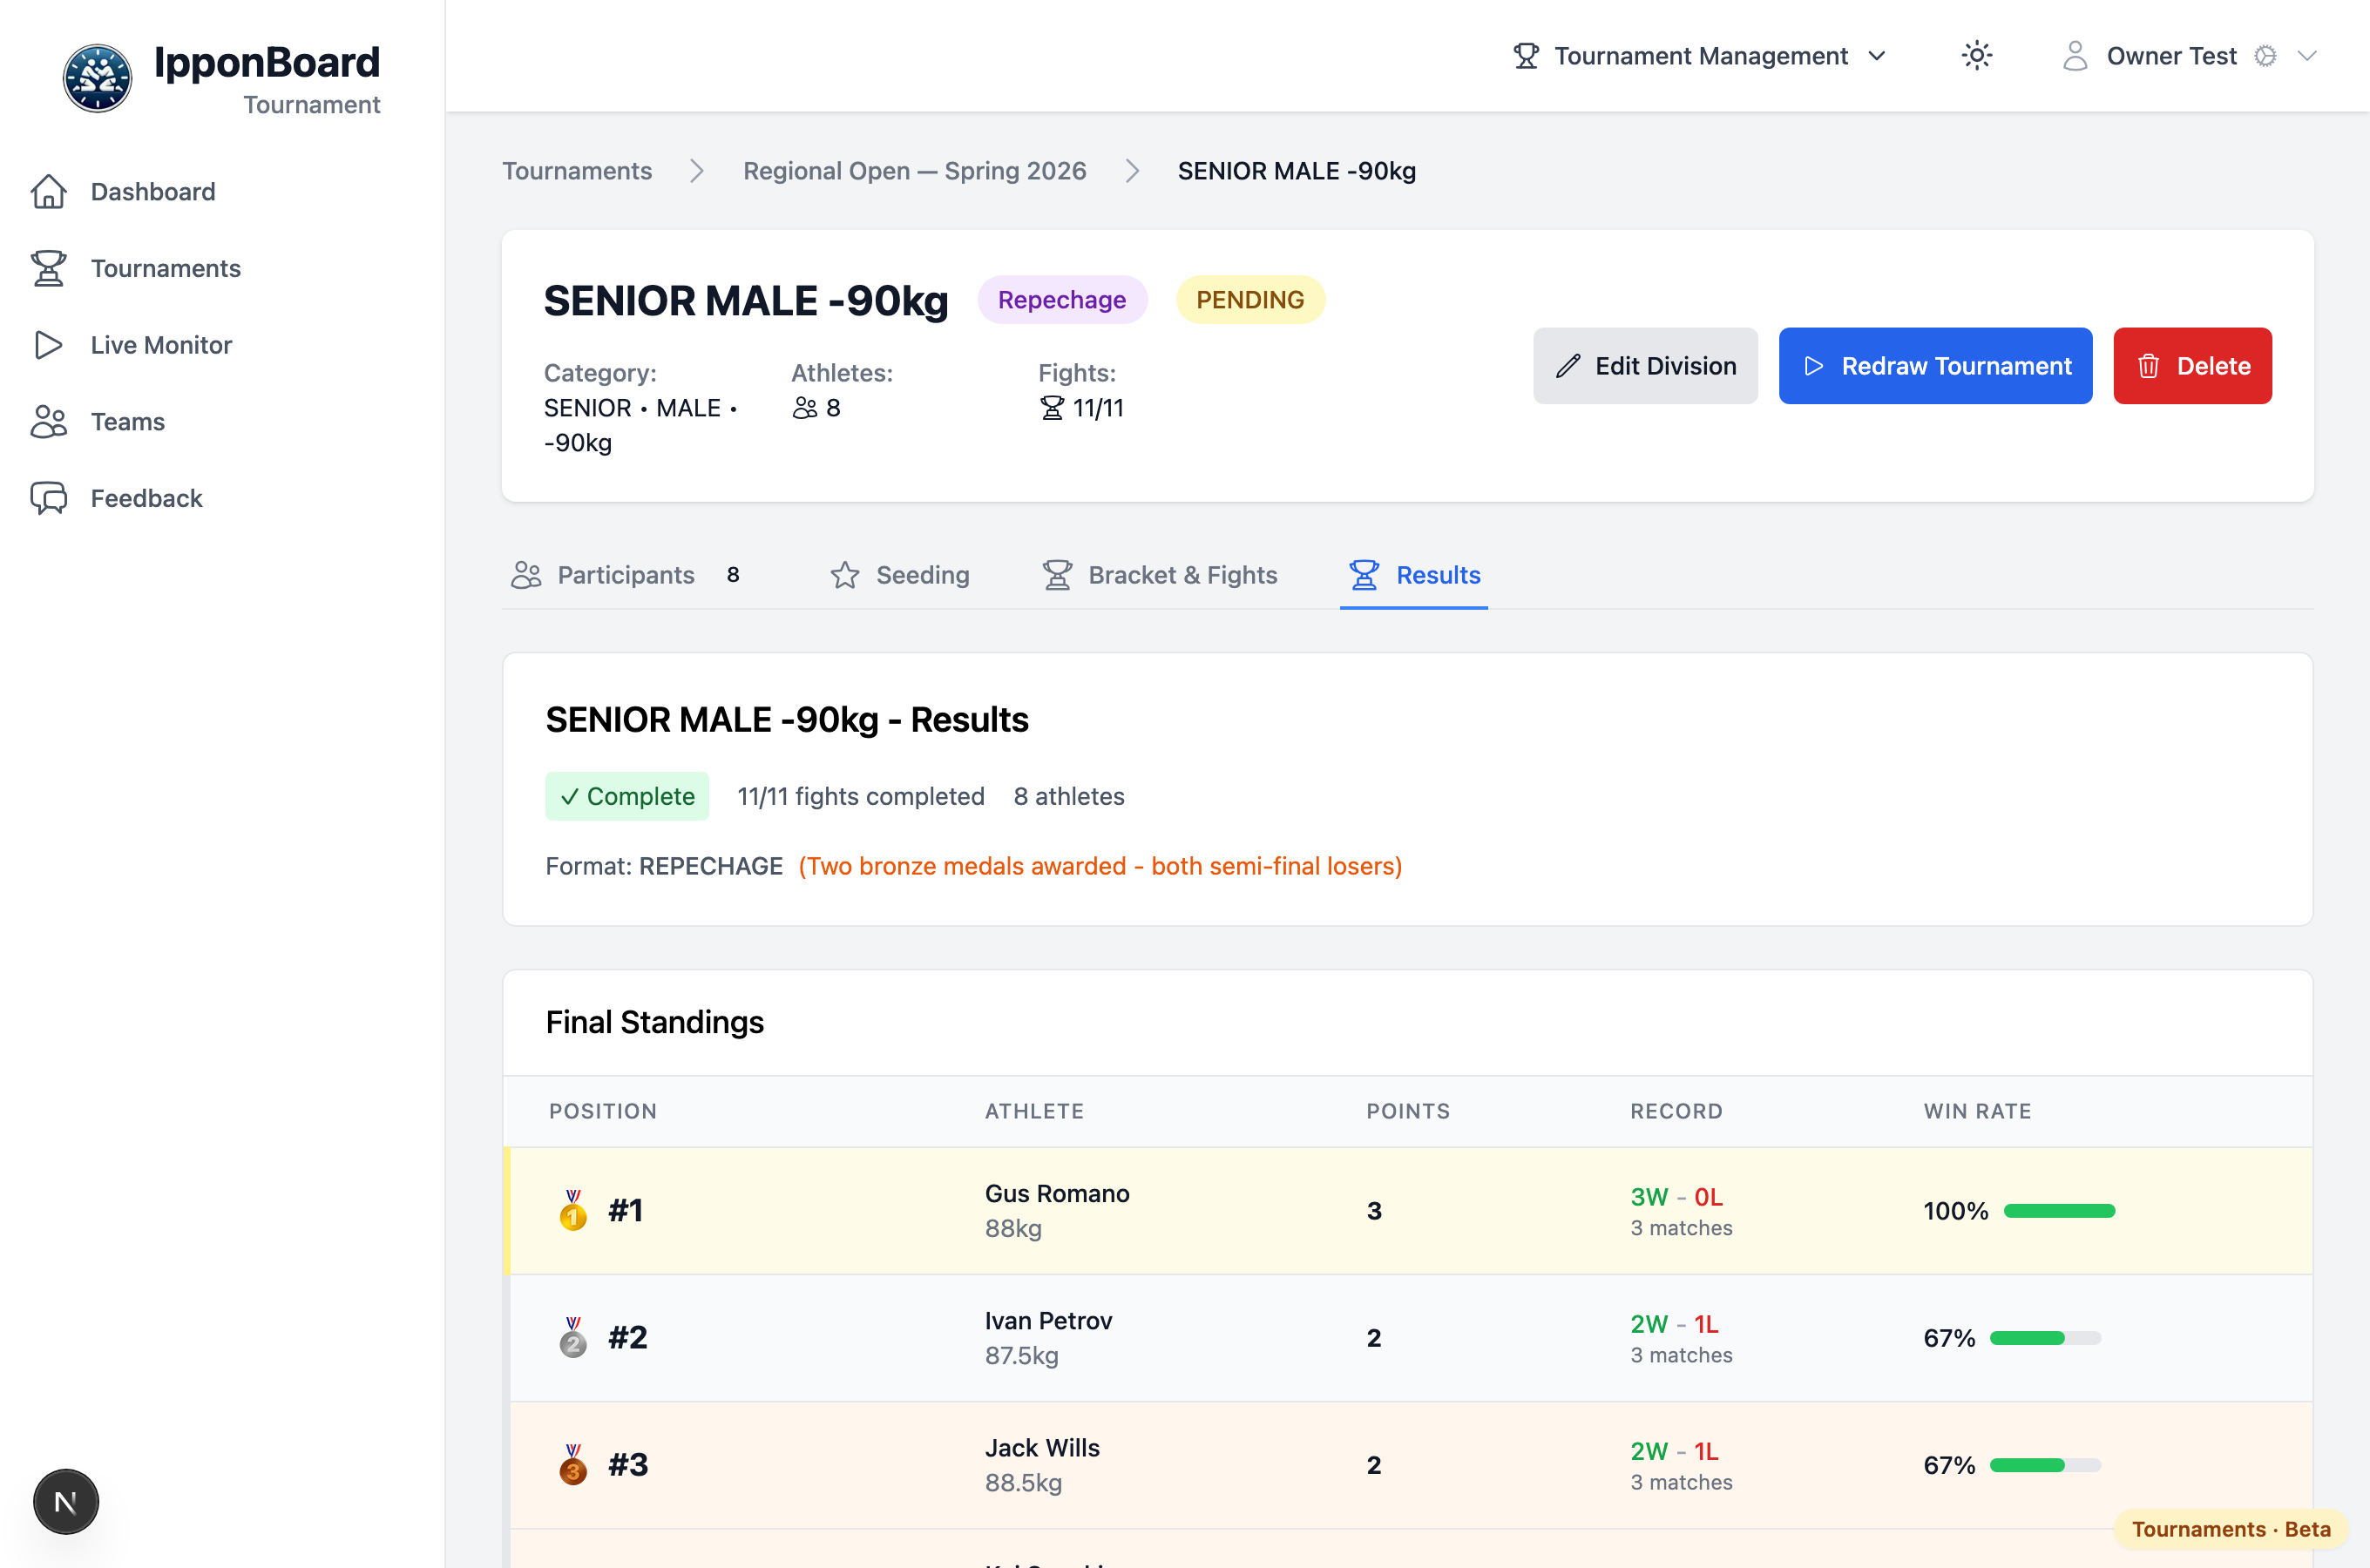Select the Results tab
The width and height of the screenshot is (2370, 1568).
coord(1414,575)
